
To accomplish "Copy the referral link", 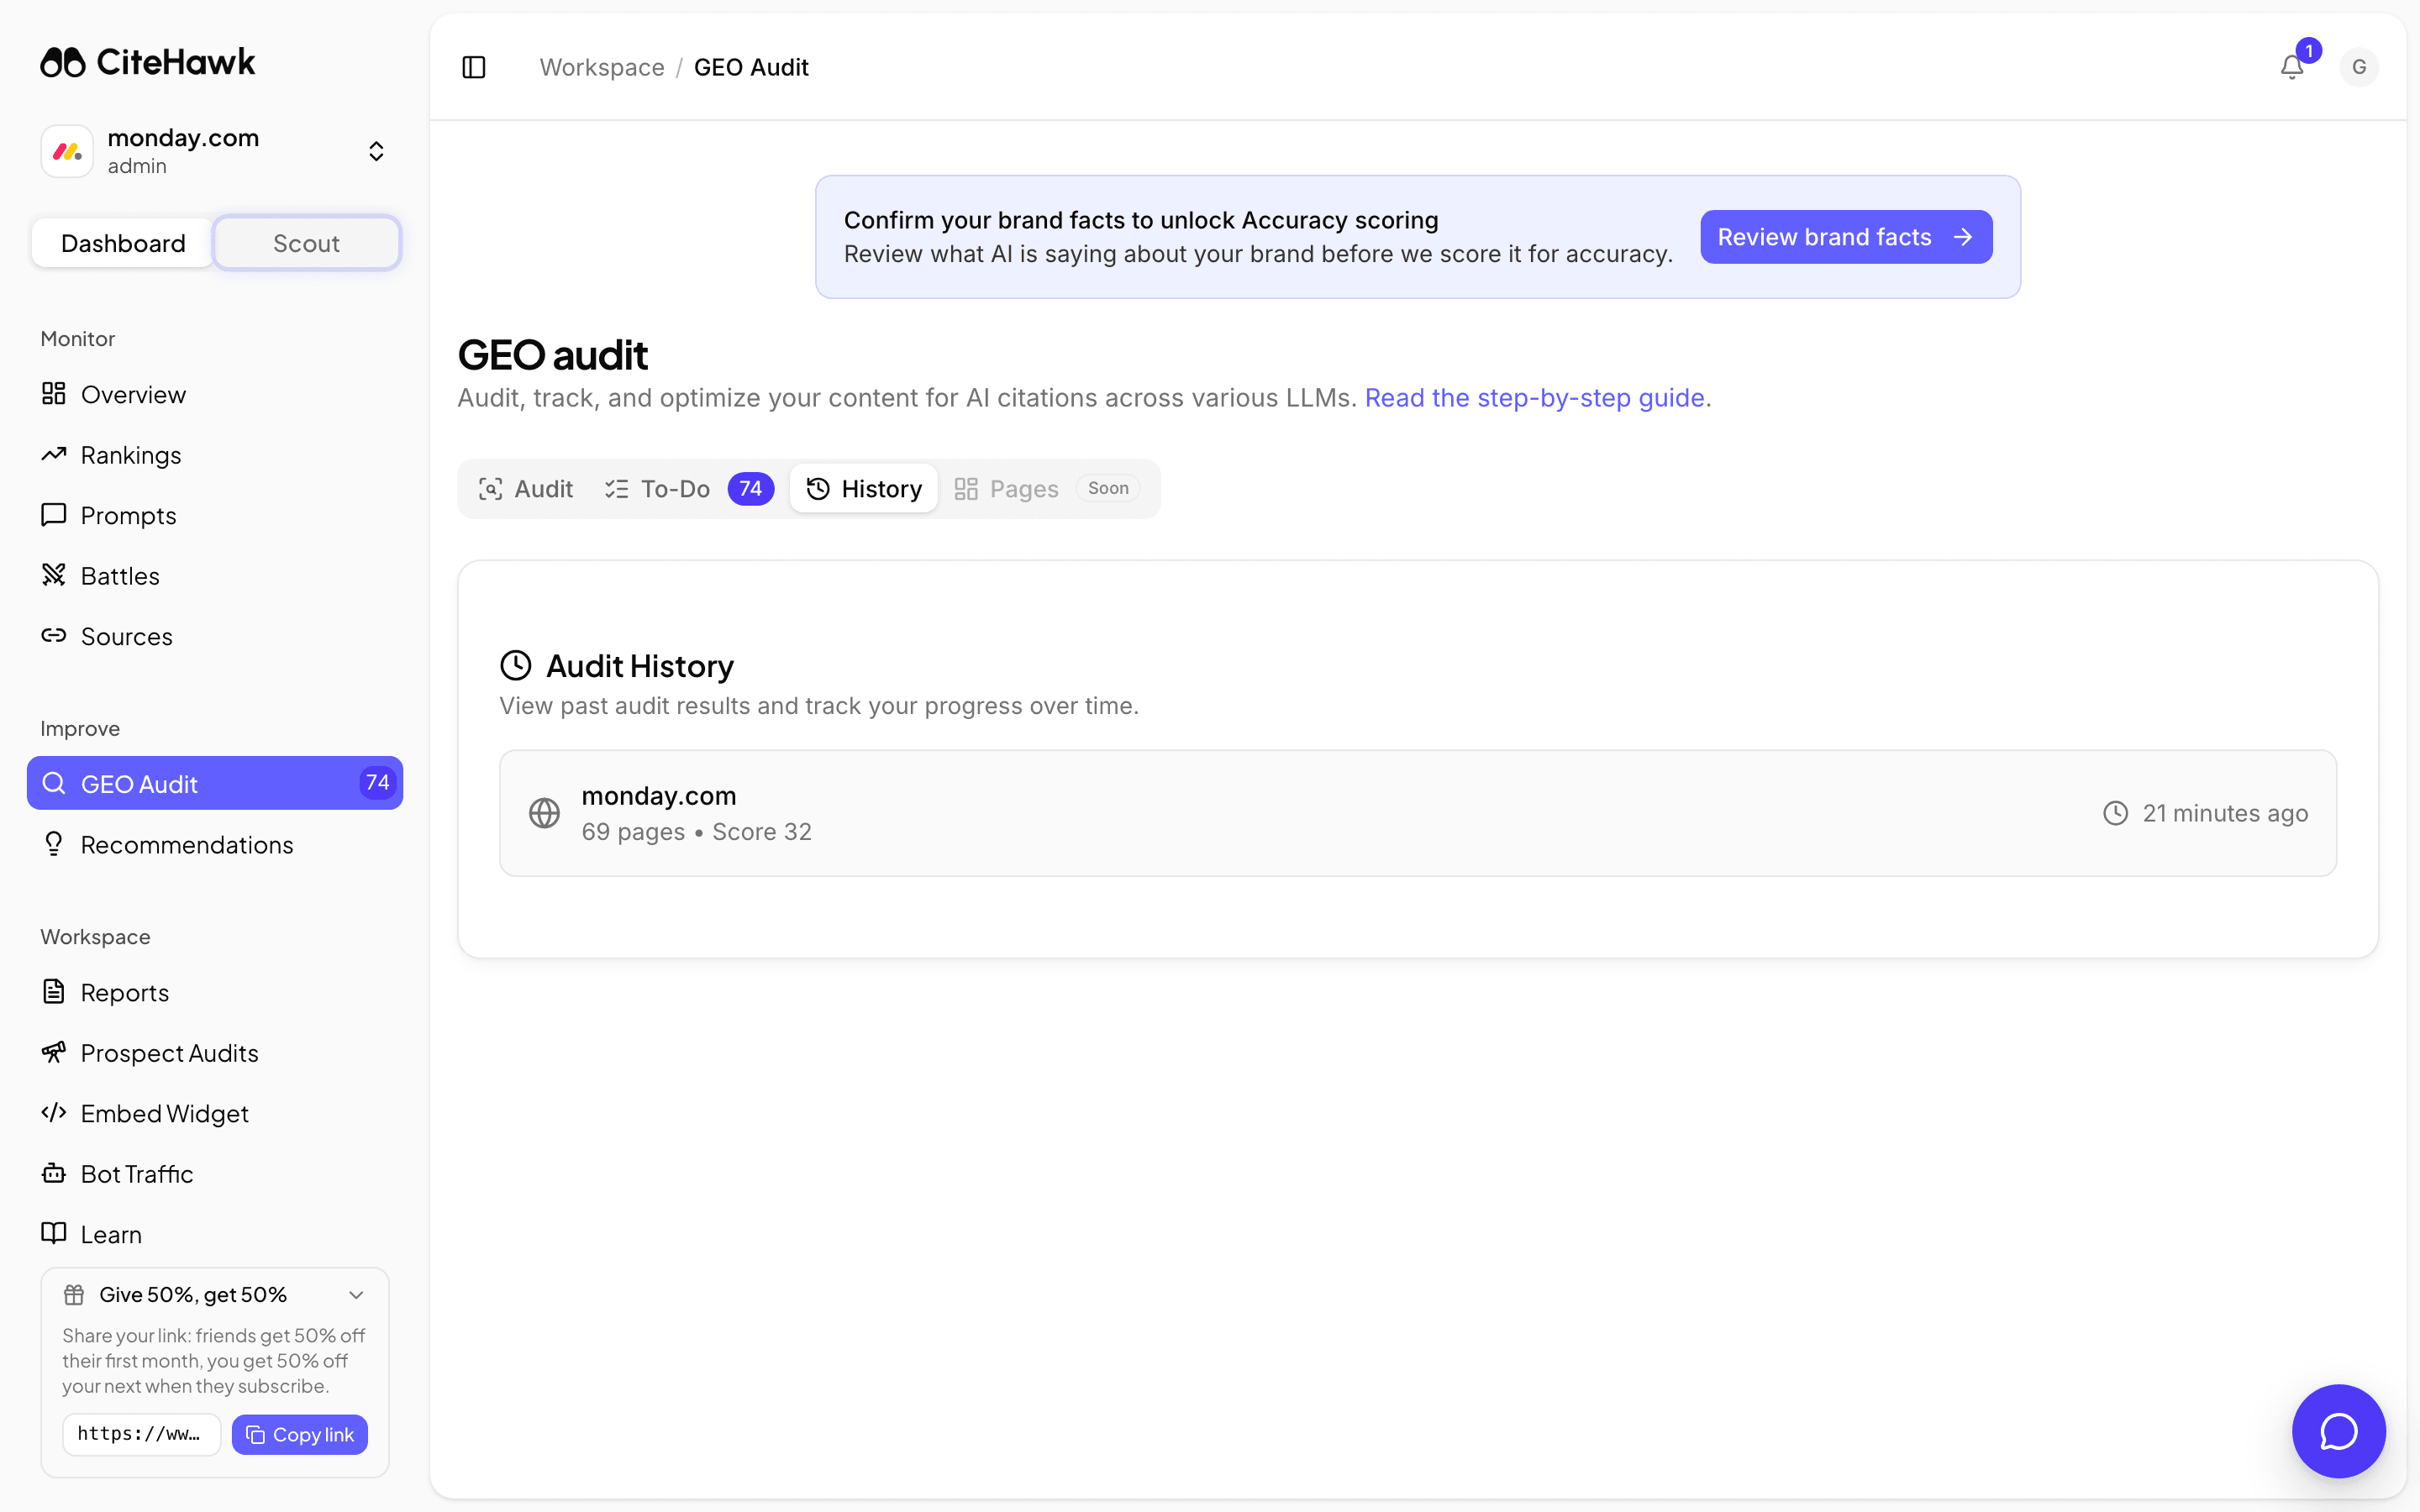I will tap(300, 1434).
